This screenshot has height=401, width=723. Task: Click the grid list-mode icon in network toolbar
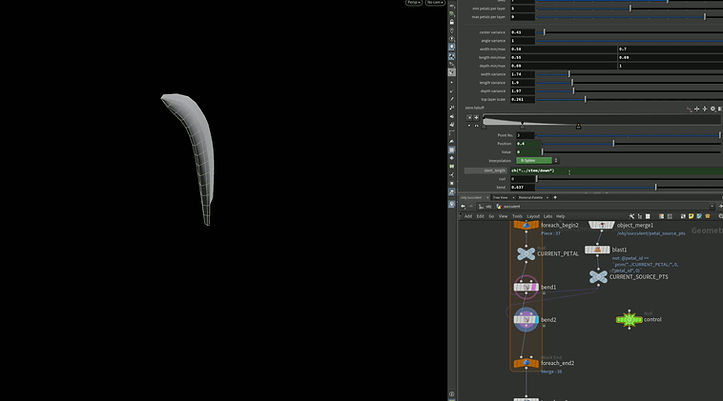[x=648, y=216]
